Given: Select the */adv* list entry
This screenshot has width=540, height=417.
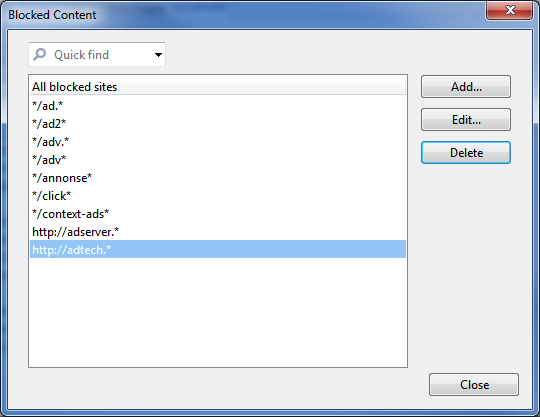Looking at the screenshot, I should [218, 159].
